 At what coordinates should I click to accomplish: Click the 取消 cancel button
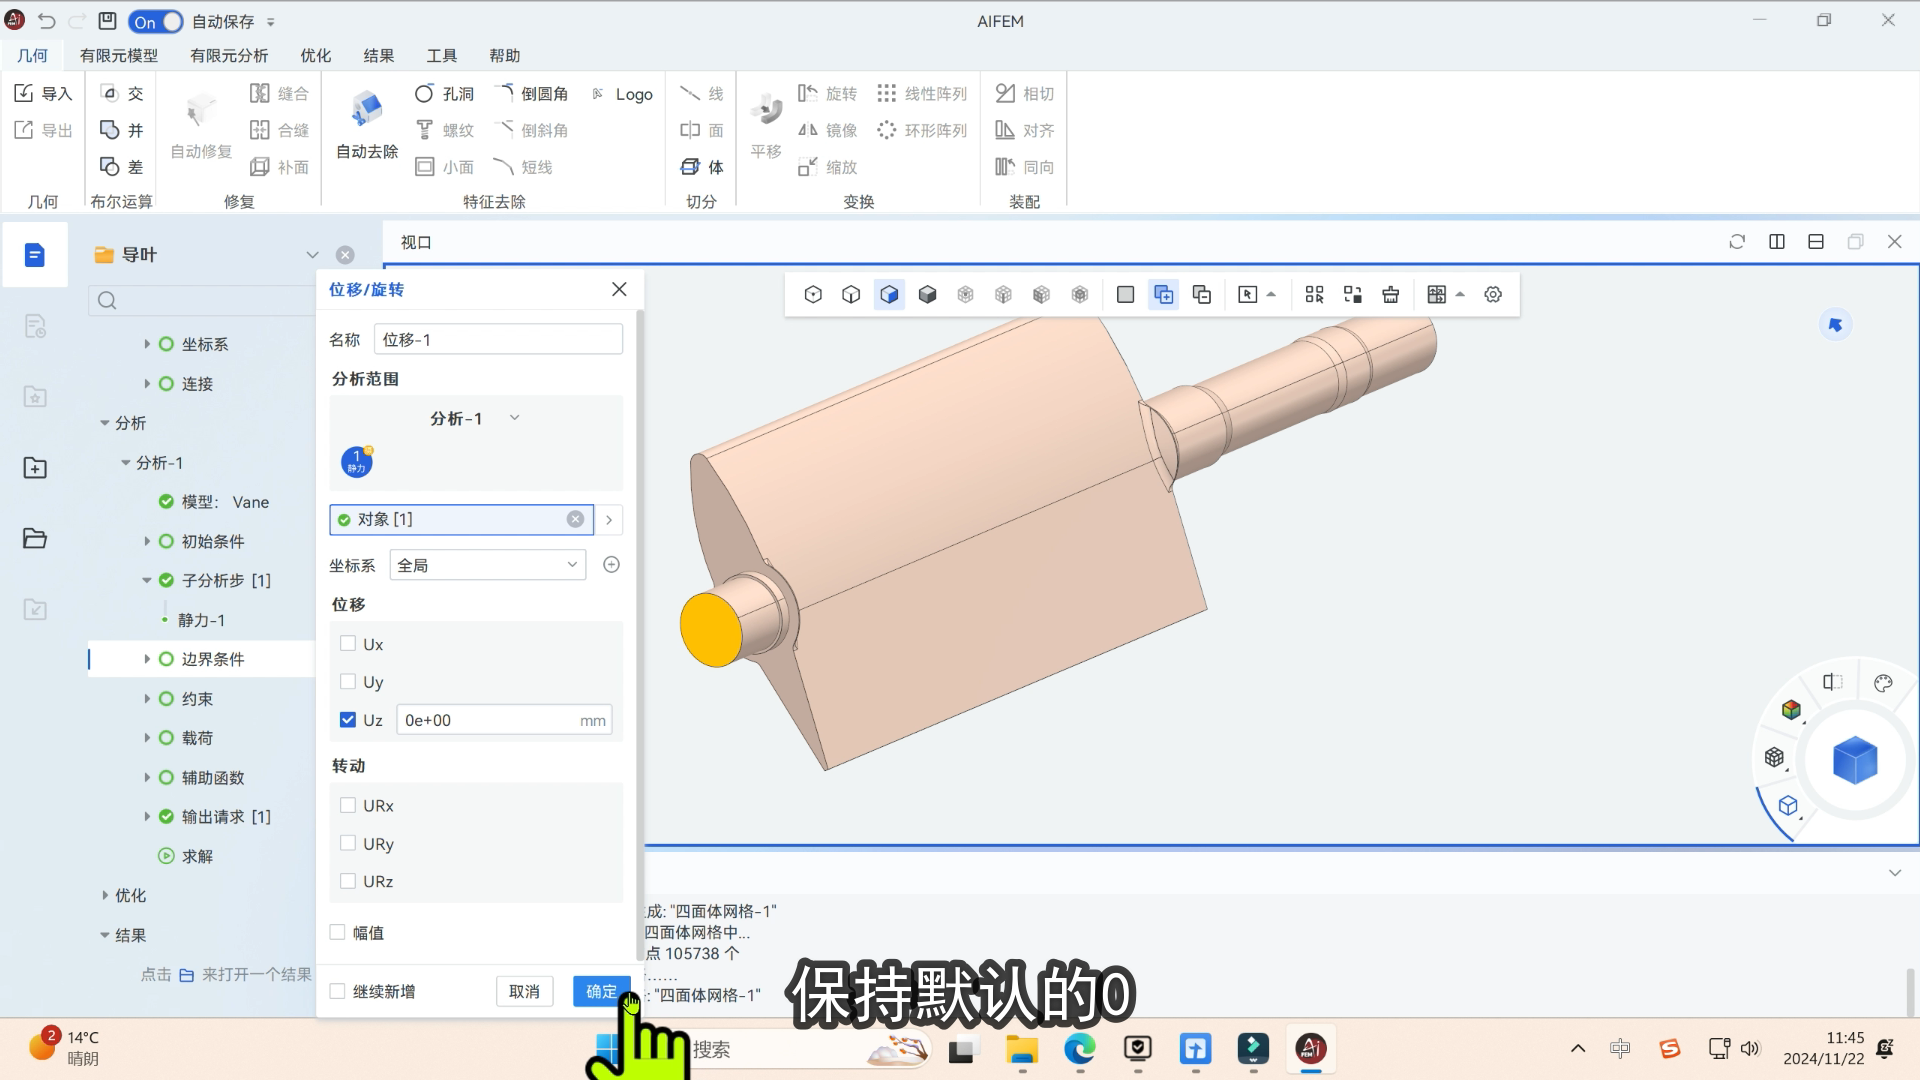pyautogui.click(x=524, y=991)
